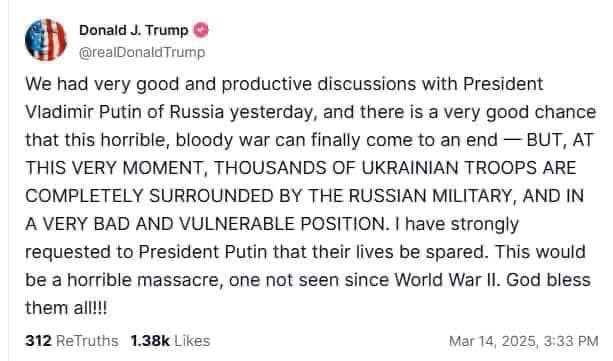Open the flag-themed profile avatar
The image size is (613, 361).
click(x=46, y=40)
